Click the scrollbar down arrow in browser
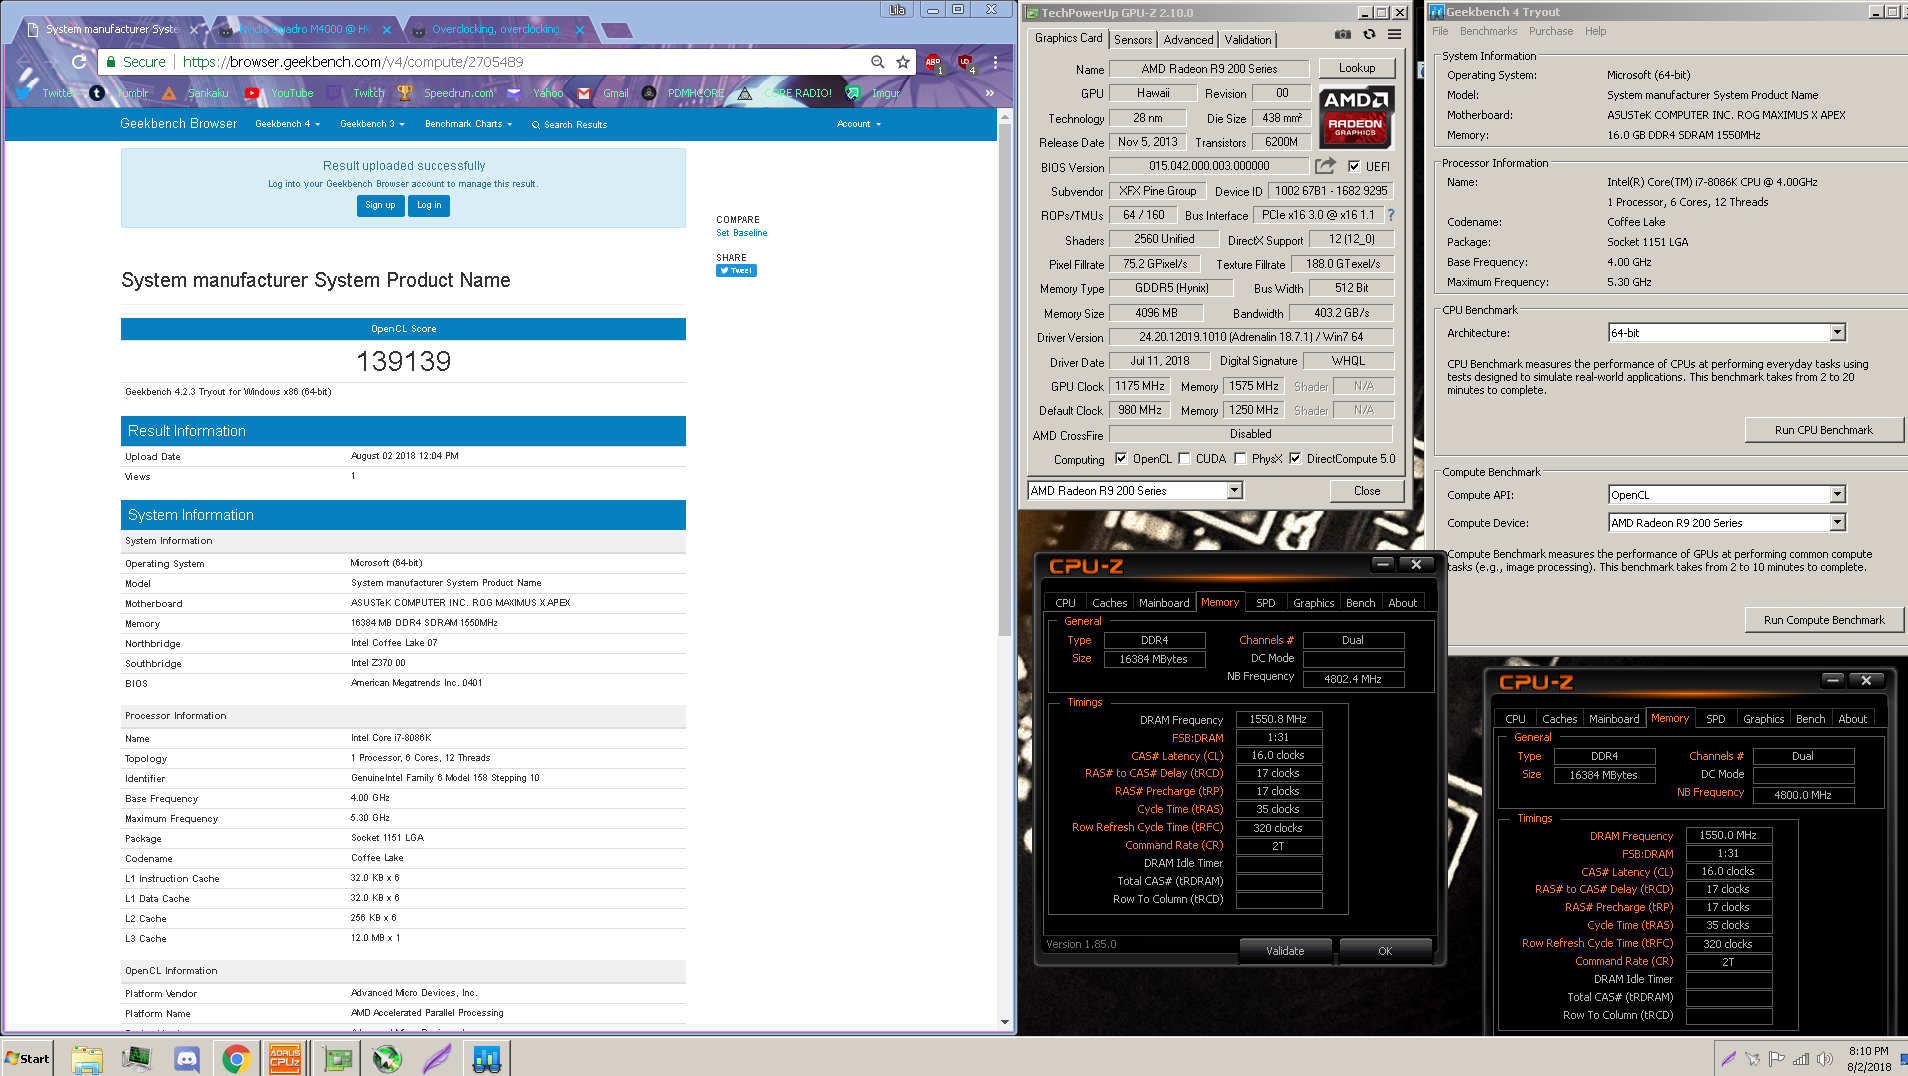This screenshot has height=1076, width=1908. tap(1005, 1022)
